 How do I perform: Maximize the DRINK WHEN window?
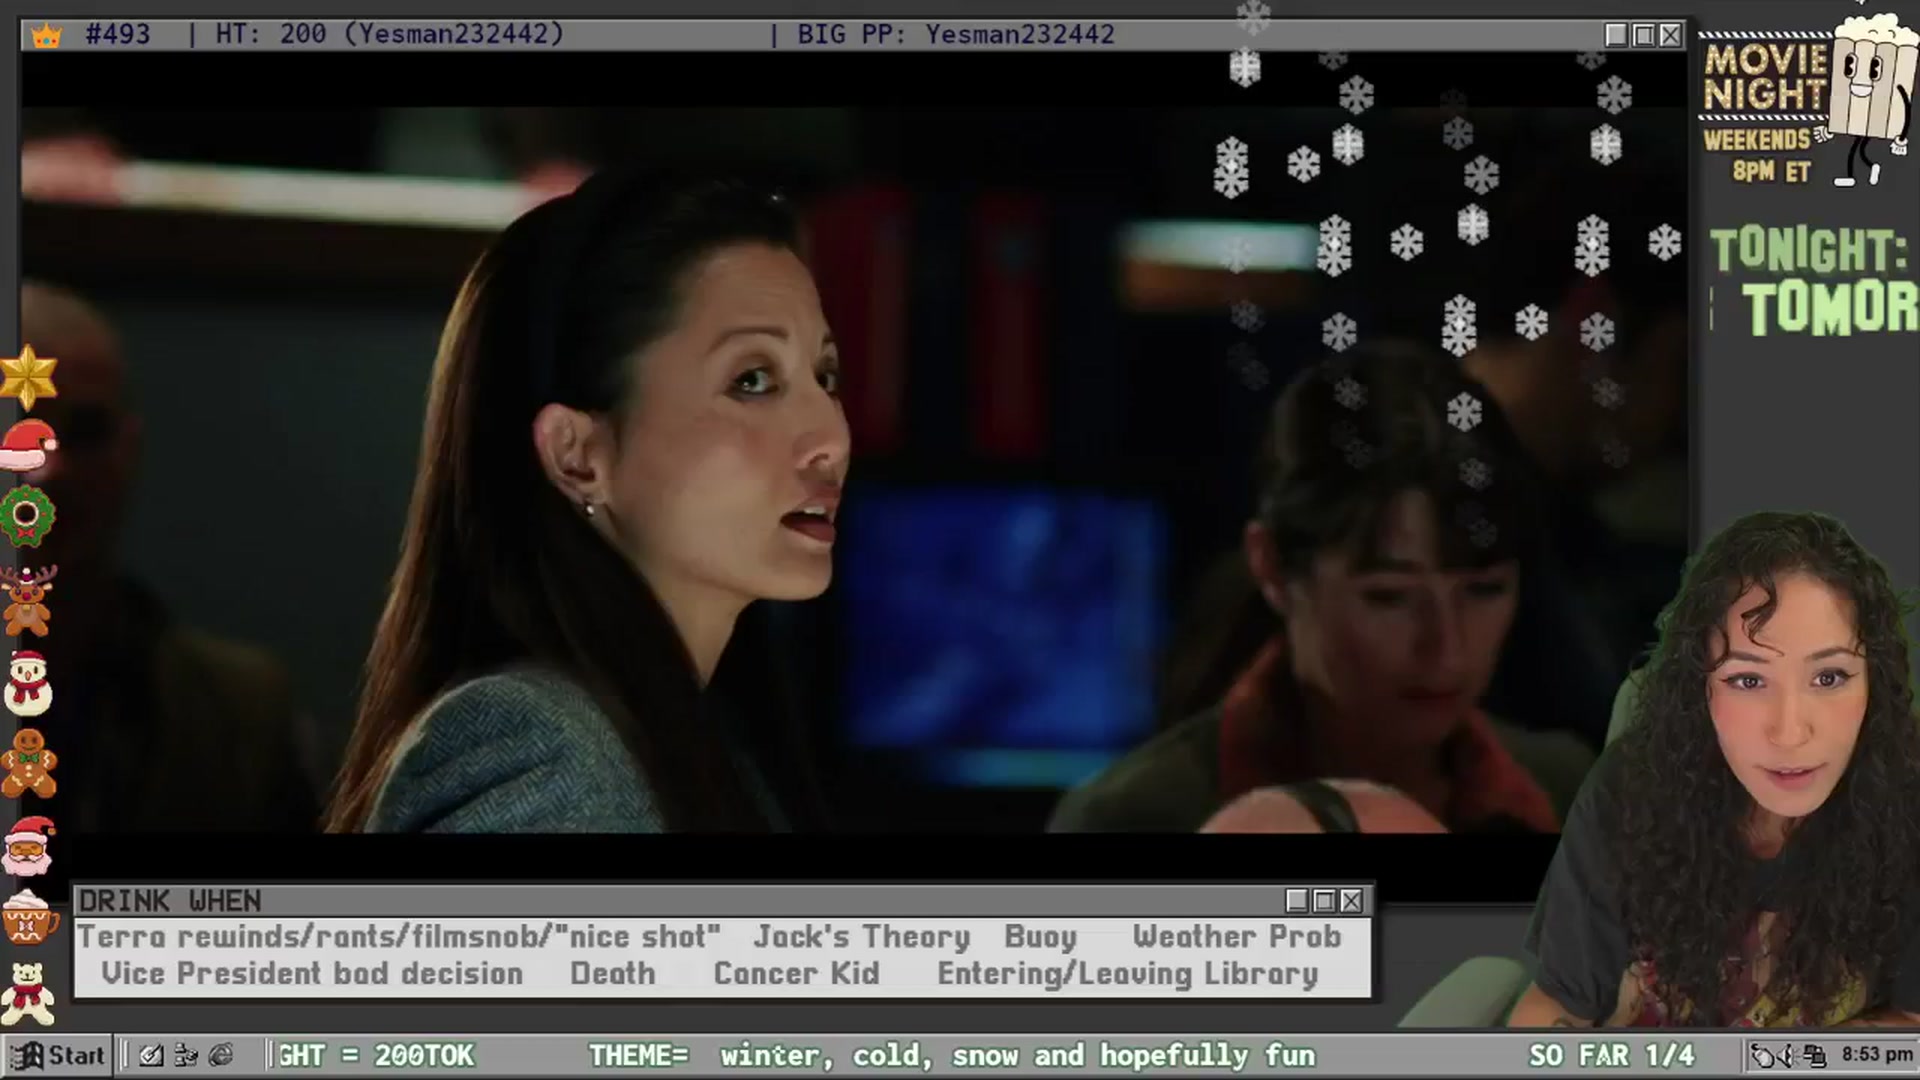point(1324,901)
